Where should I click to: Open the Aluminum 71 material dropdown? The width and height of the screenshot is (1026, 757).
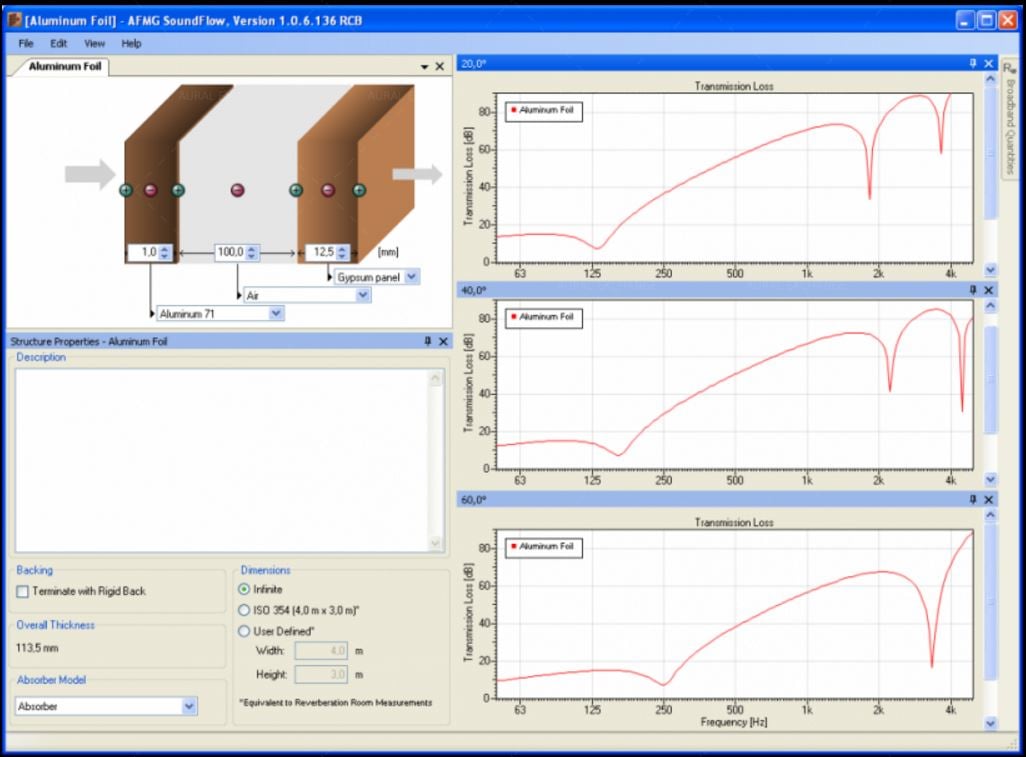[x=277, y=313]
